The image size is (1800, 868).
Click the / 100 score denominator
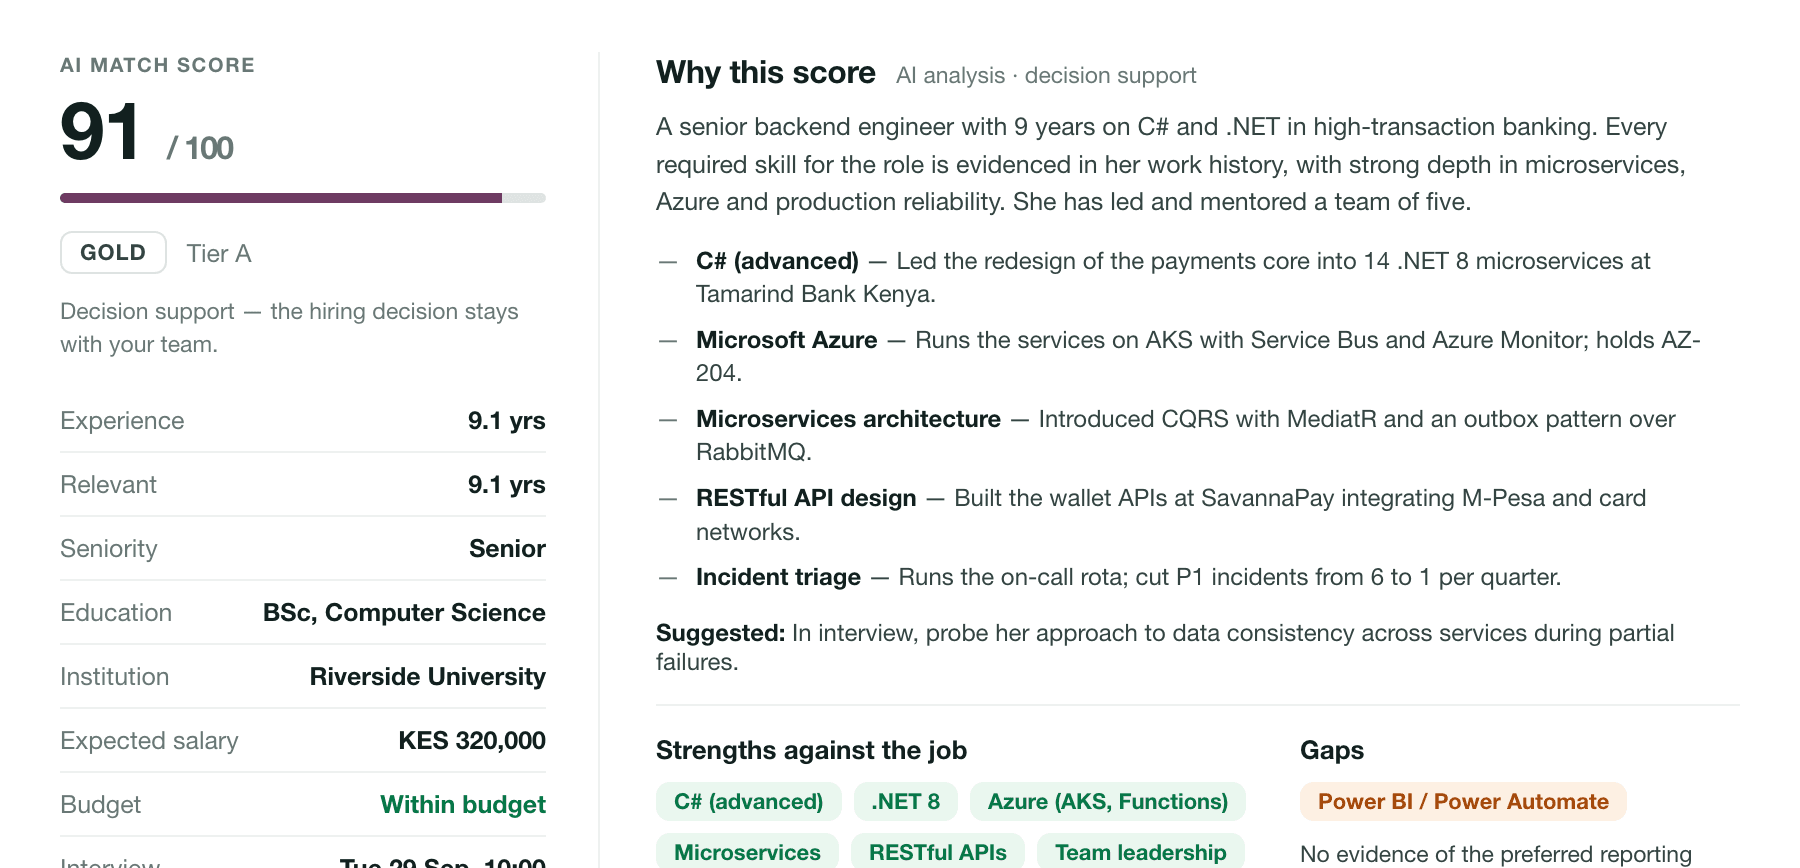[200, 148]
